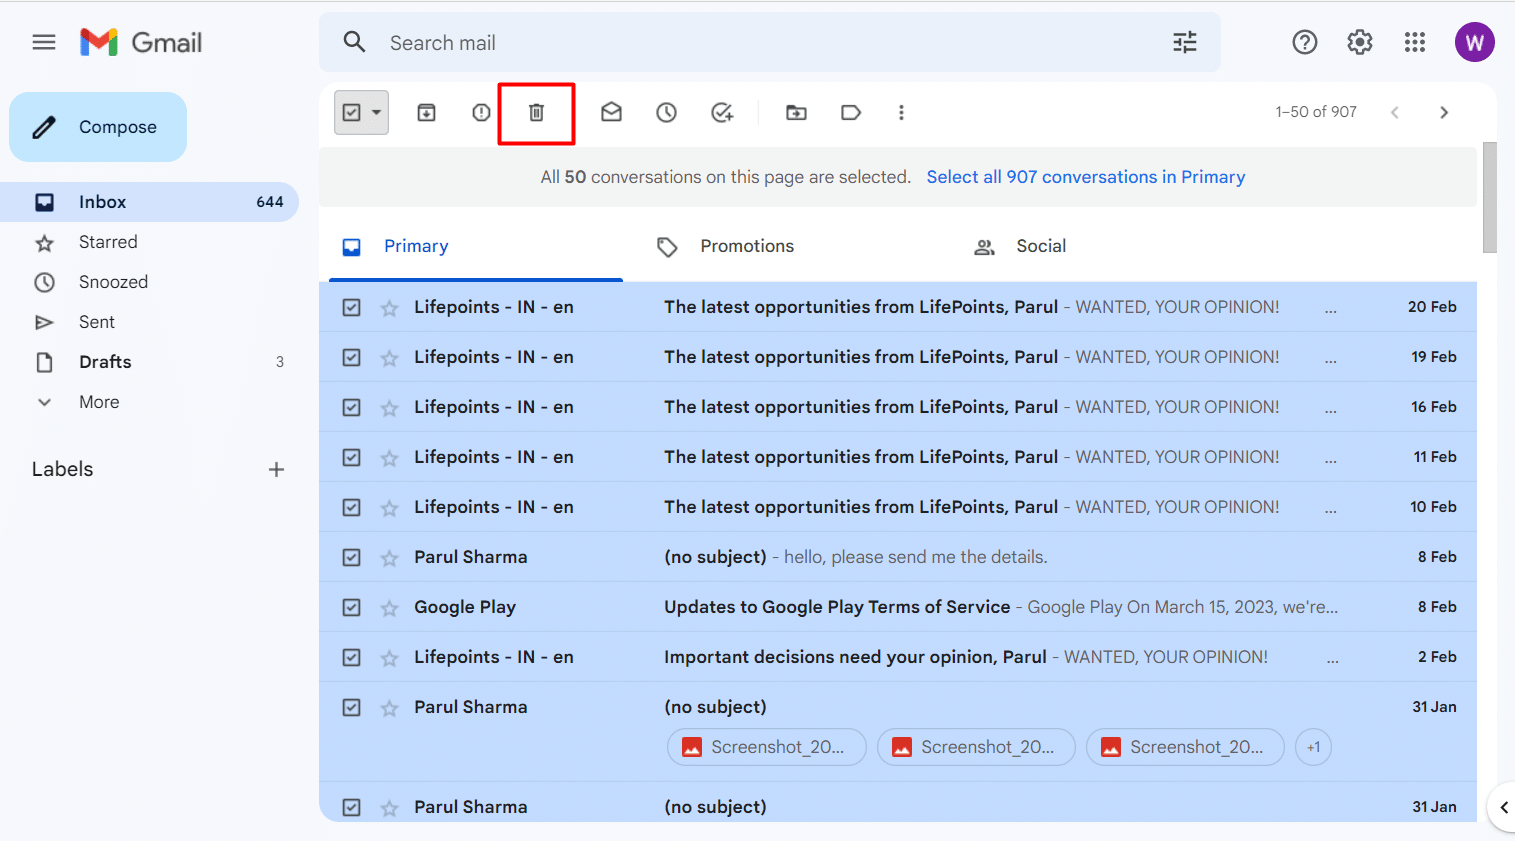The image size is (1515, 841).
Task: Star the 8 Feb Parul Sharma email
Action: point(390,558)
